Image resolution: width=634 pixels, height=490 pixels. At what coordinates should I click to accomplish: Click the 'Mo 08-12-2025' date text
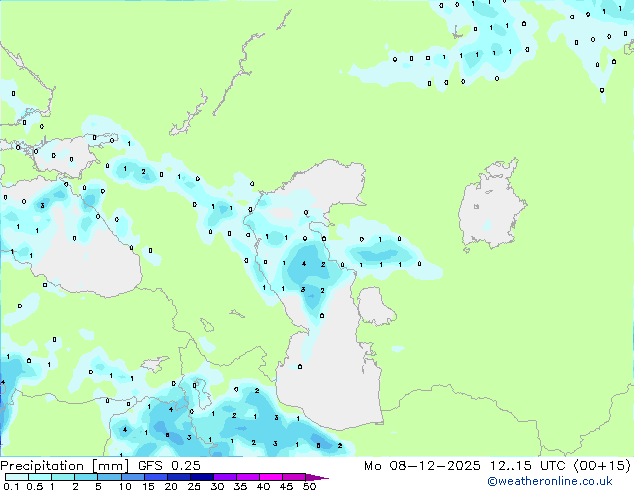pos(422,466)
